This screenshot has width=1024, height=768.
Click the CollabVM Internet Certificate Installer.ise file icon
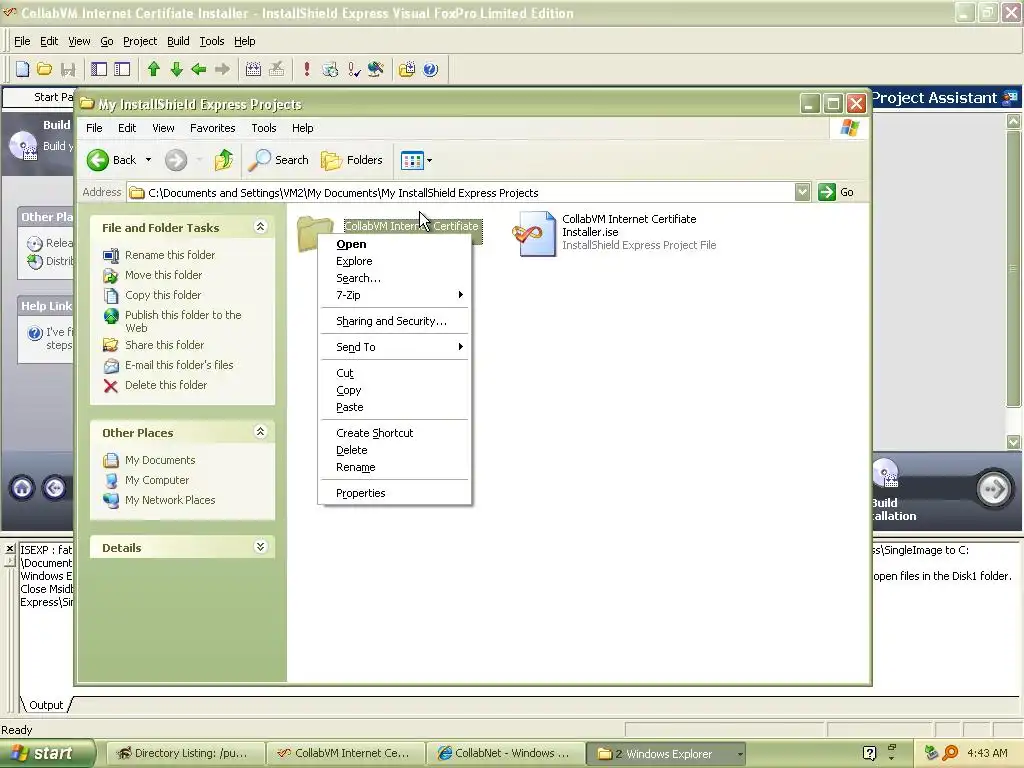point(535,233)
